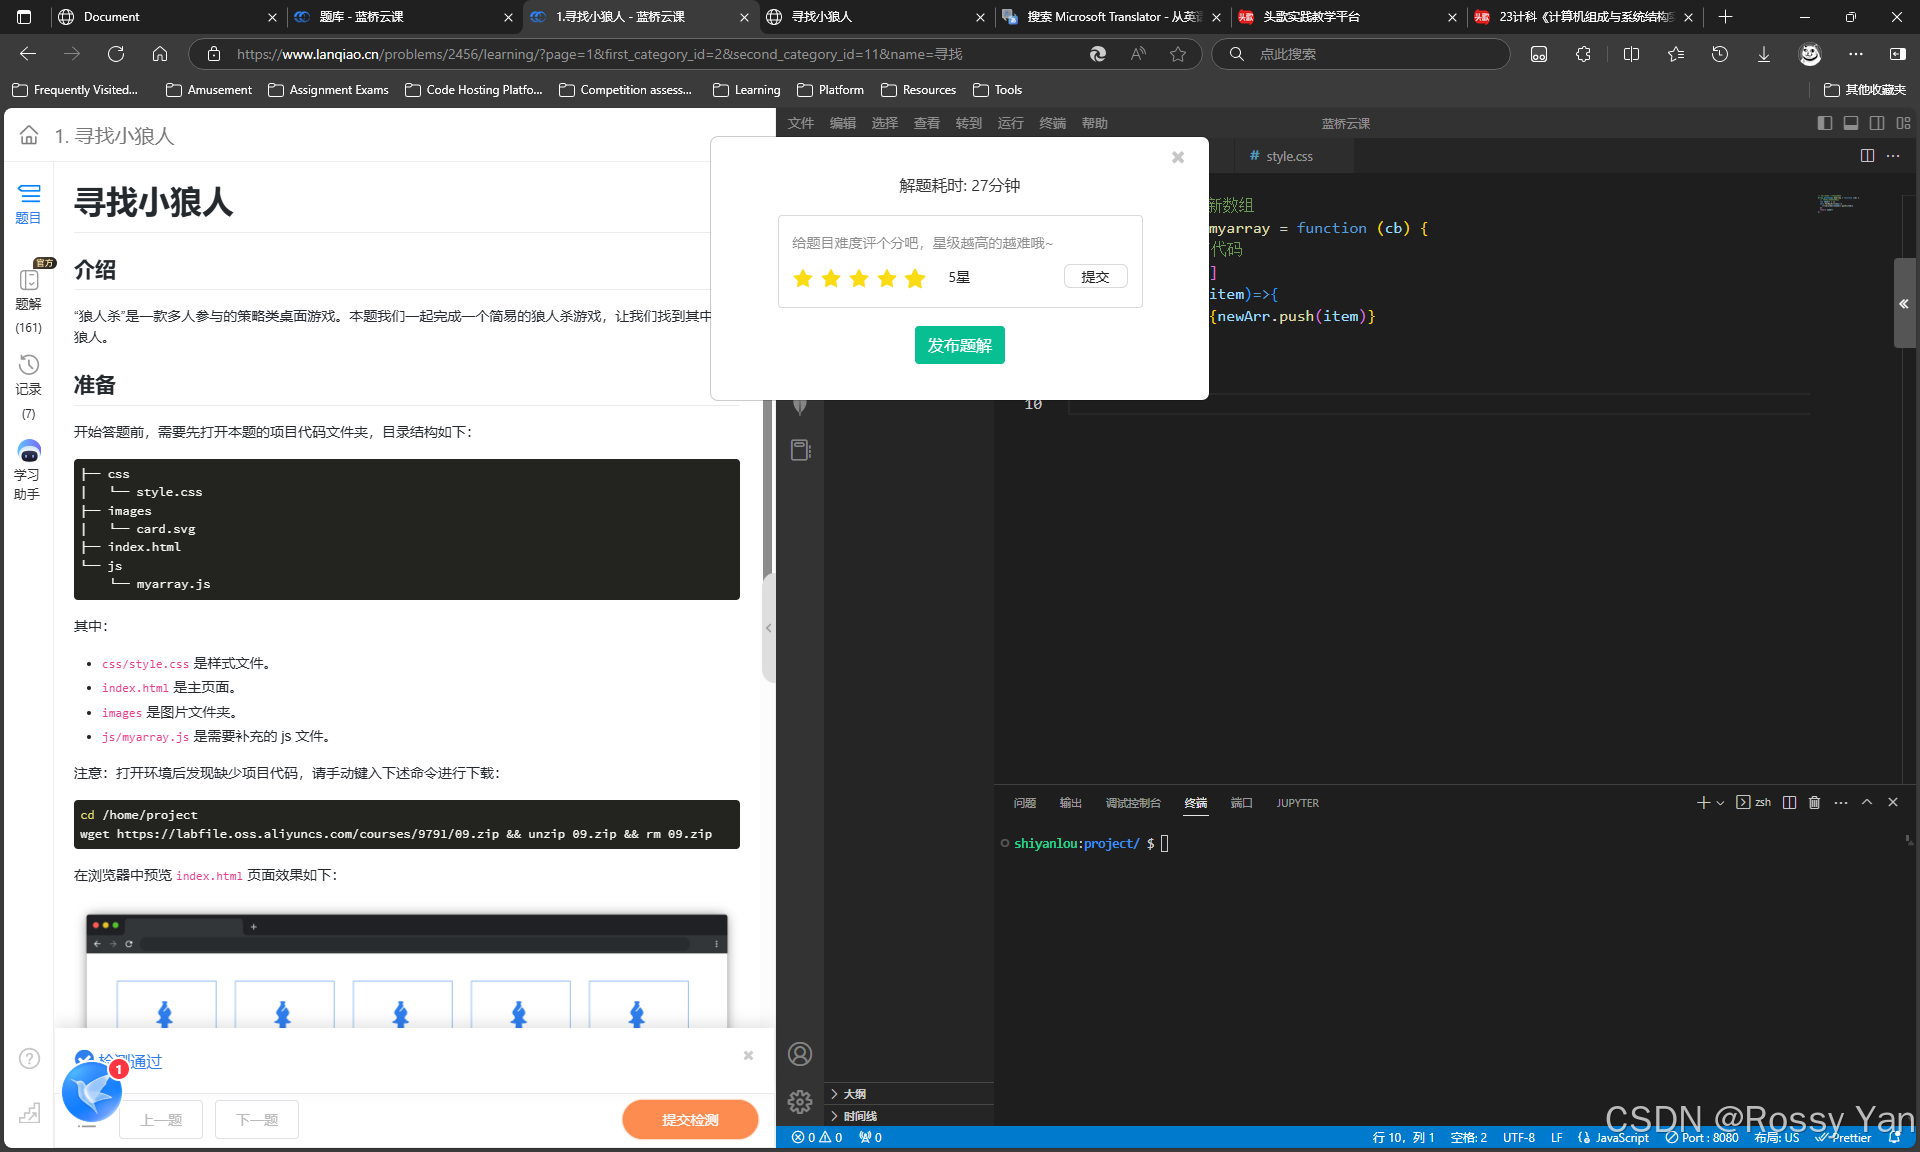Click the green 发布题解 button
The width and height of the screenshot is (1920, 1152).
click(x=959, y=345)
